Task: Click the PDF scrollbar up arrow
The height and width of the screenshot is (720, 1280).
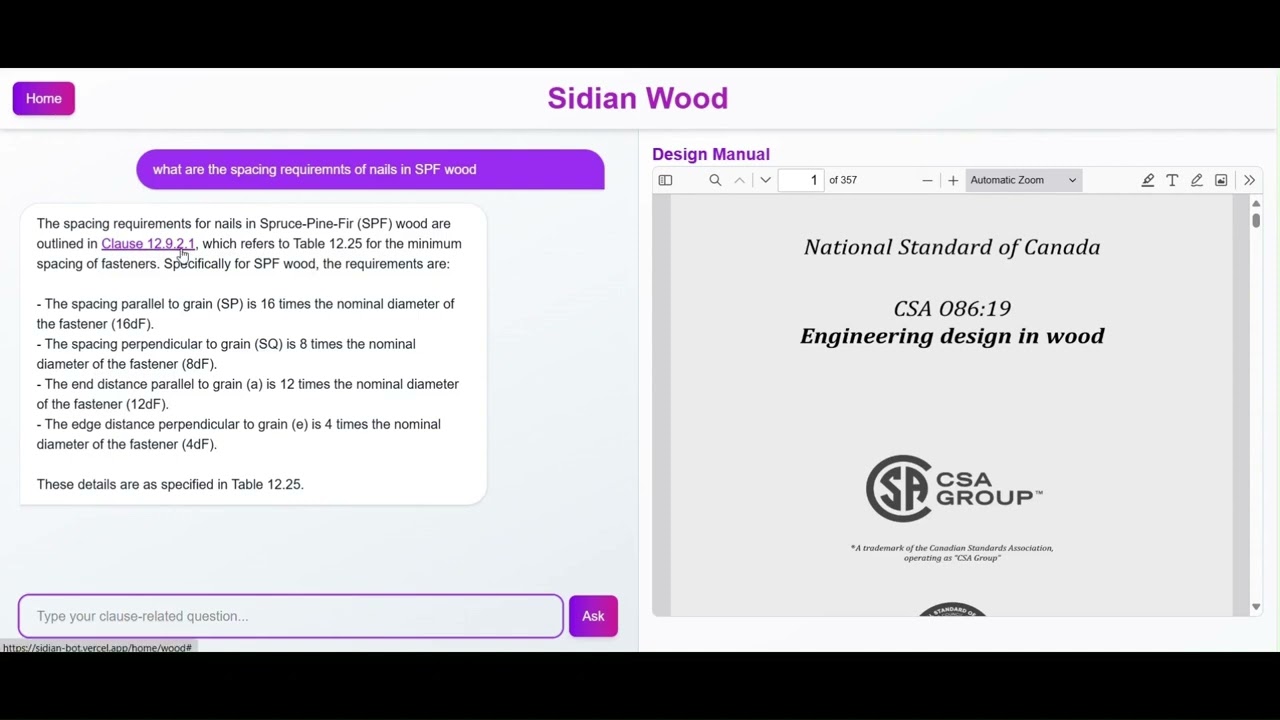Action: (x=1256, y=203)
